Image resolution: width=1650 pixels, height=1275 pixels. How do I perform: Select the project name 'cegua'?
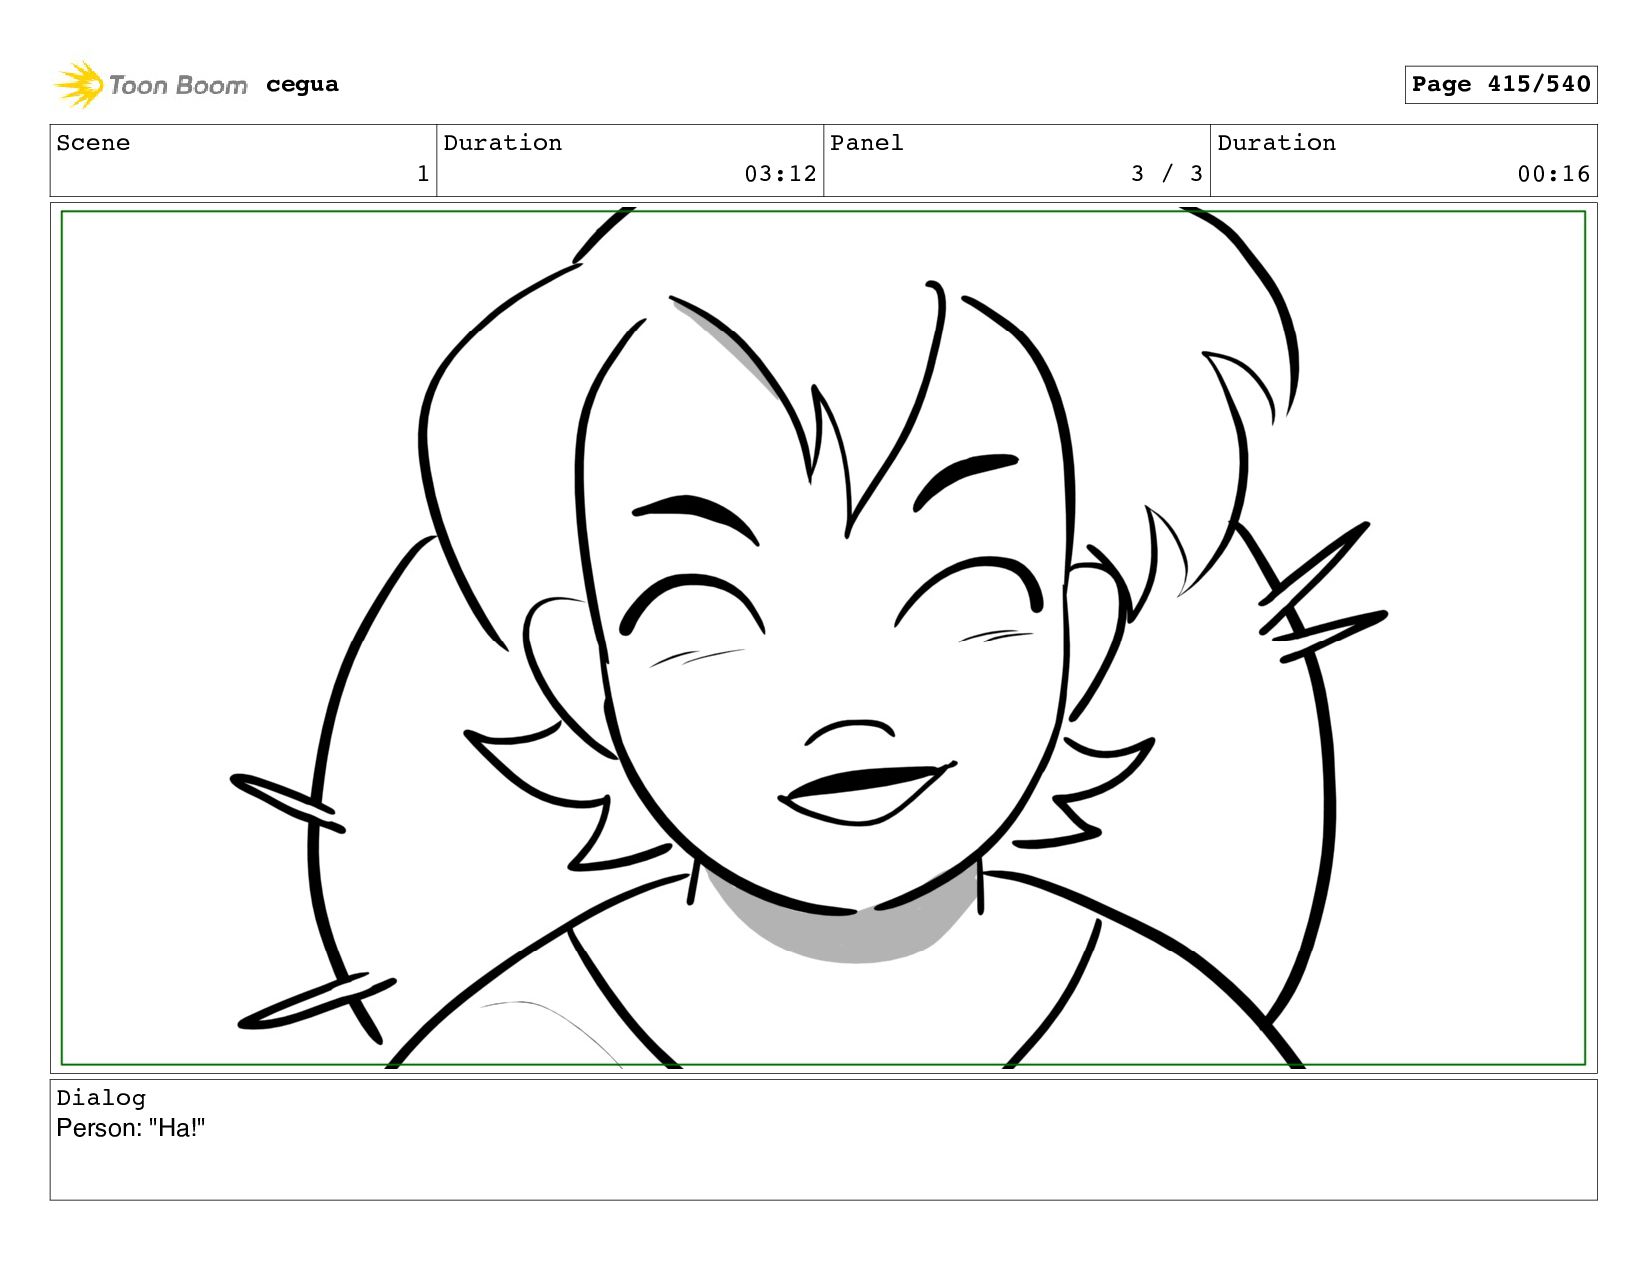[302, 85]
